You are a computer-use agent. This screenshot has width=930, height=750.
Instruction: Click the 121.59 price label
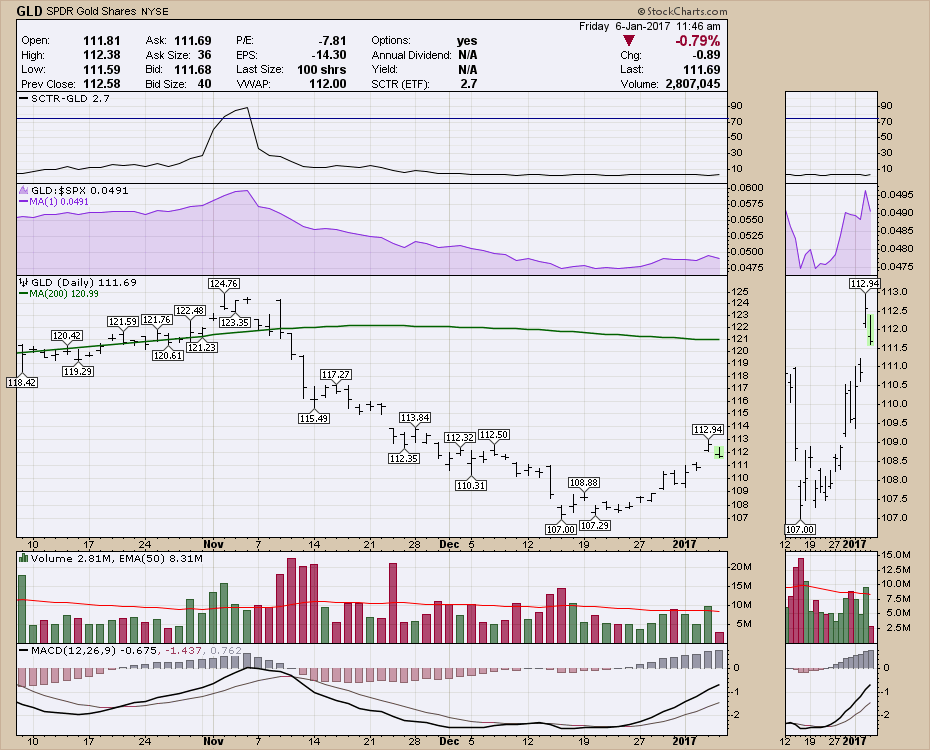123,322
